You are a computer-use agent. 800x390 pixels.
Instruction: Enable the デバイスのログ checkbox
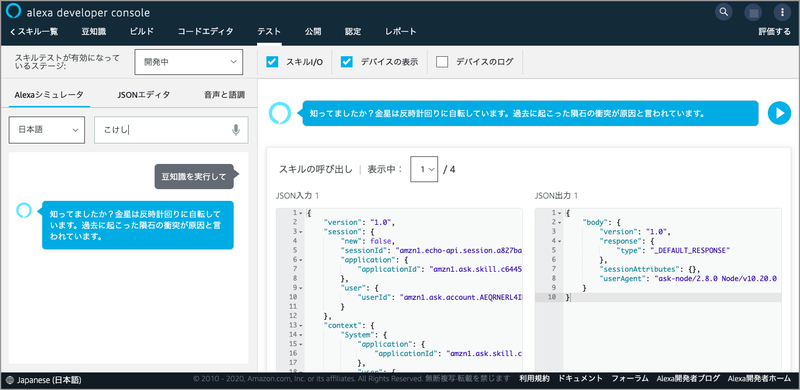tap(442, 62)
